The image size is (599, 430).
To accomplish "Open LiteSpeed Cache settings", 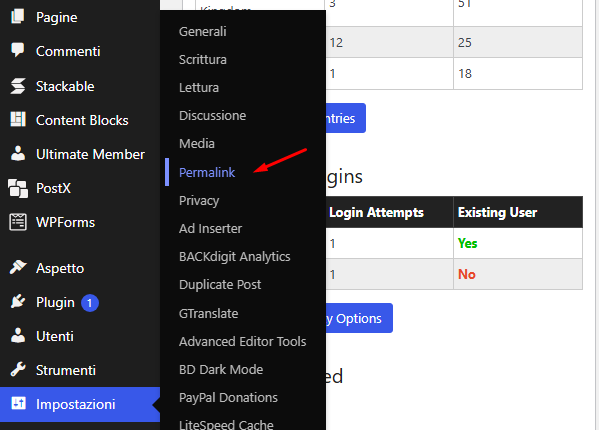I will click(226, 425).
